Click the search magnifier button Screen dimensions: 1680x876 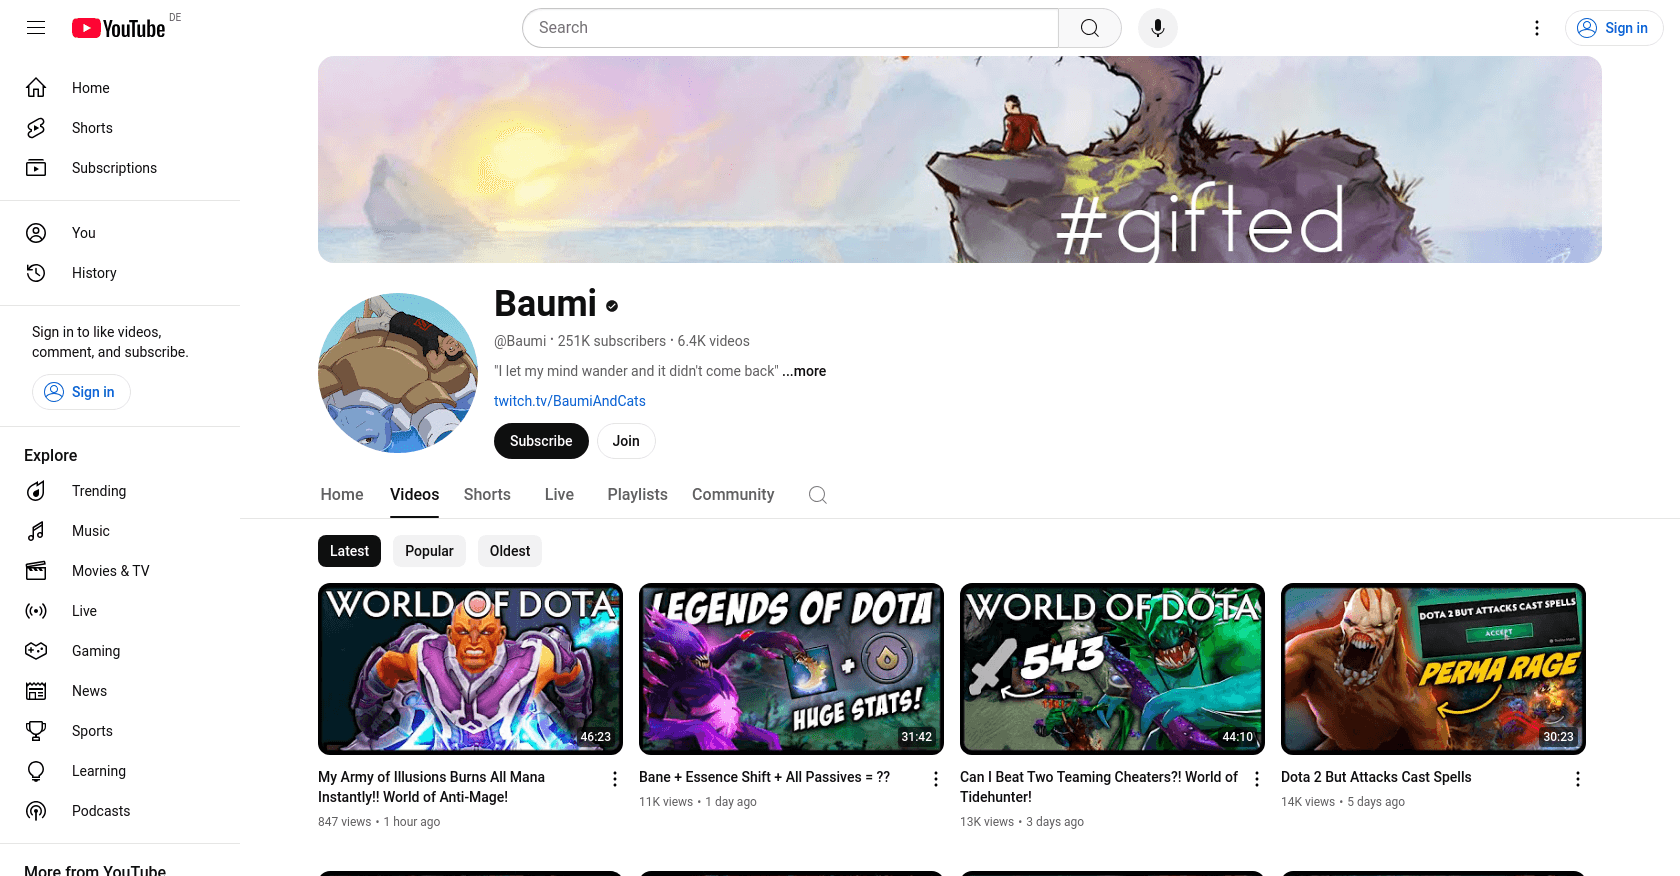(1090, 28)
